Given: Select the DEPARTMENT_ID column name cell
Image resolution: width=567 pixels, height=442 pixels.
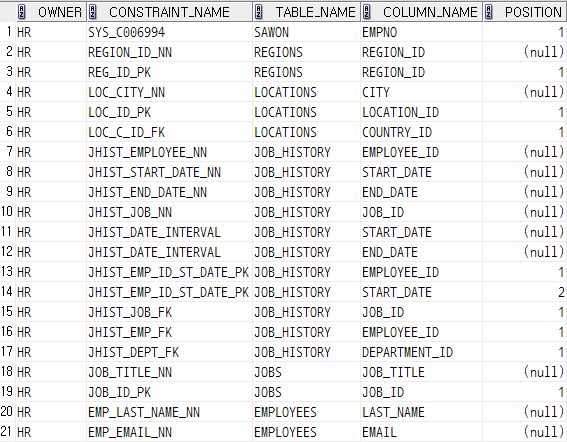Looking at the screenshot, I should [422, 352].
